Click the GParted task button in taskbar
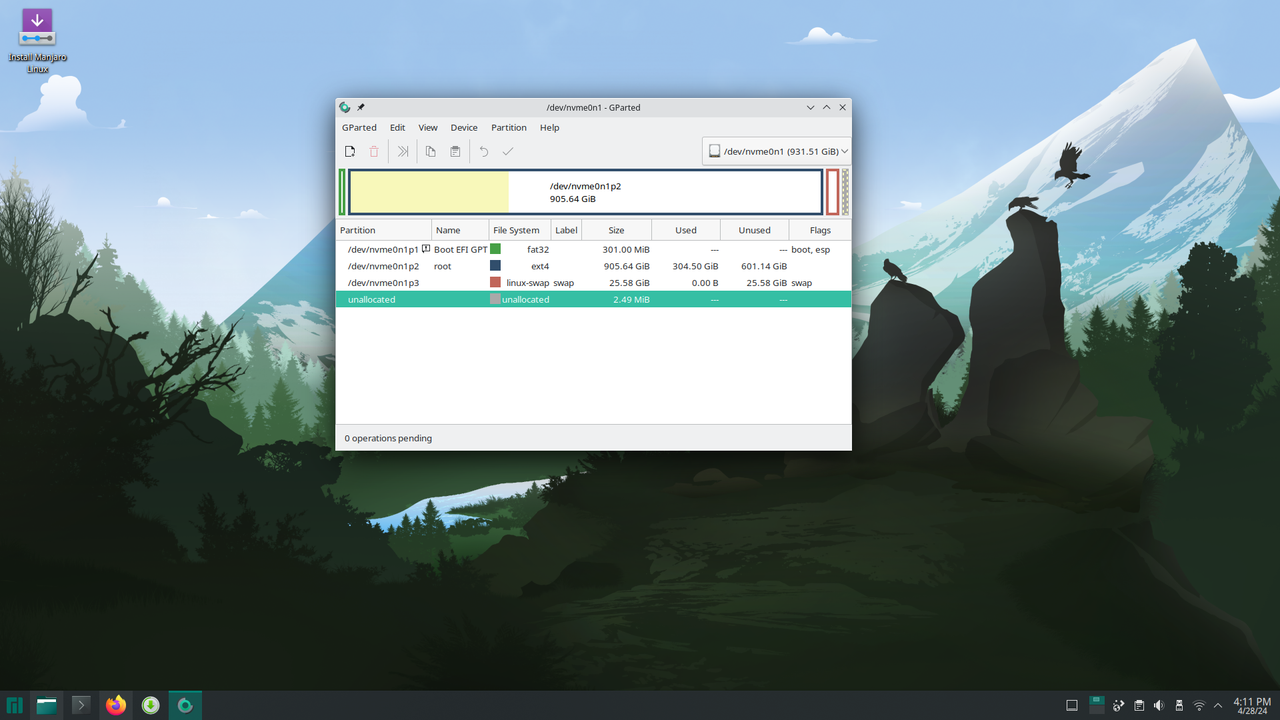This screenshot has height=720, width=1280. (185, 705)
